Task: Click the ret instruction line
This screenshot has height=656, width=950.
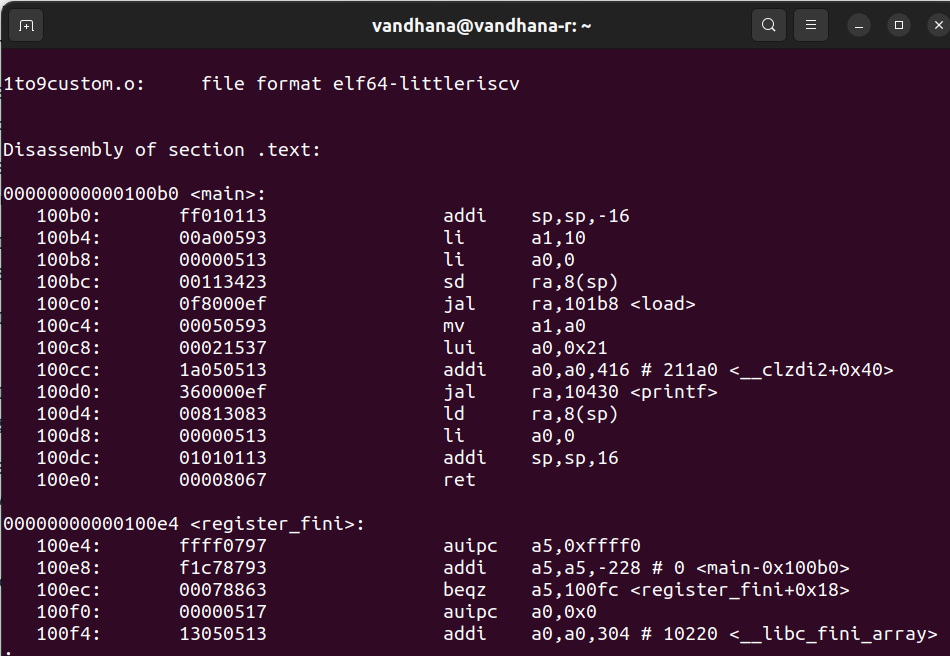Action: pyautogui.click(x=459, y=479)
